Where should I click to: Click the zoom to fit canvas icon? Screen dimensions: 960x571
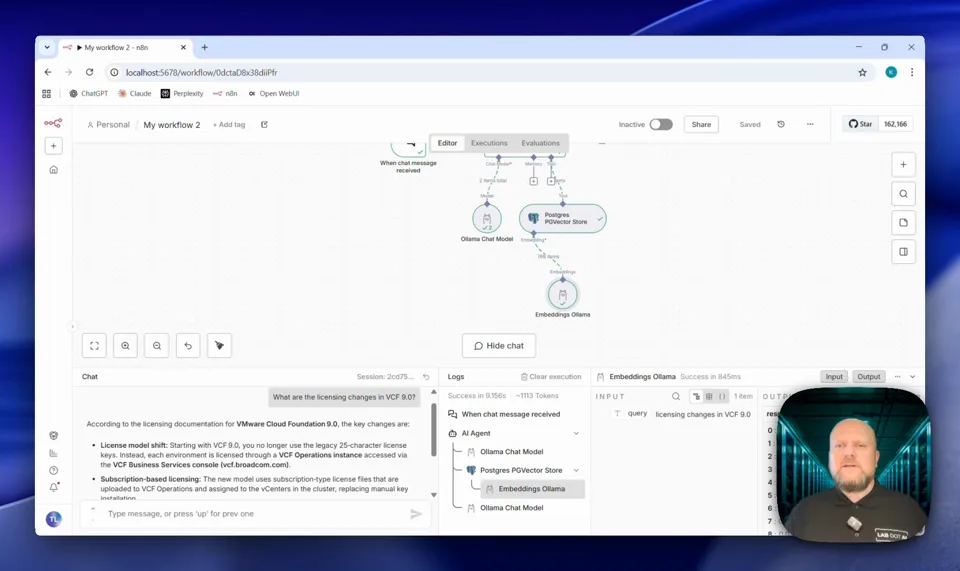(94, 346)
